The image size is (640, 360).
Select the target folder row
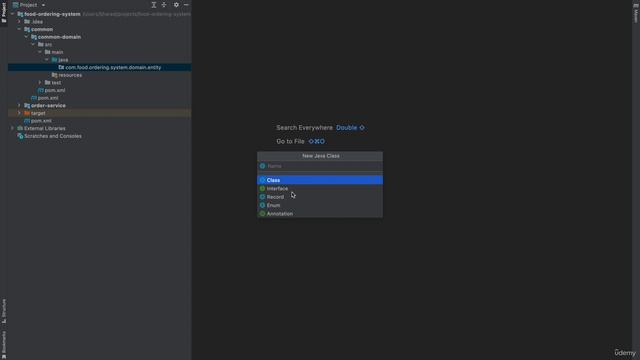click(x=100, y=113)
